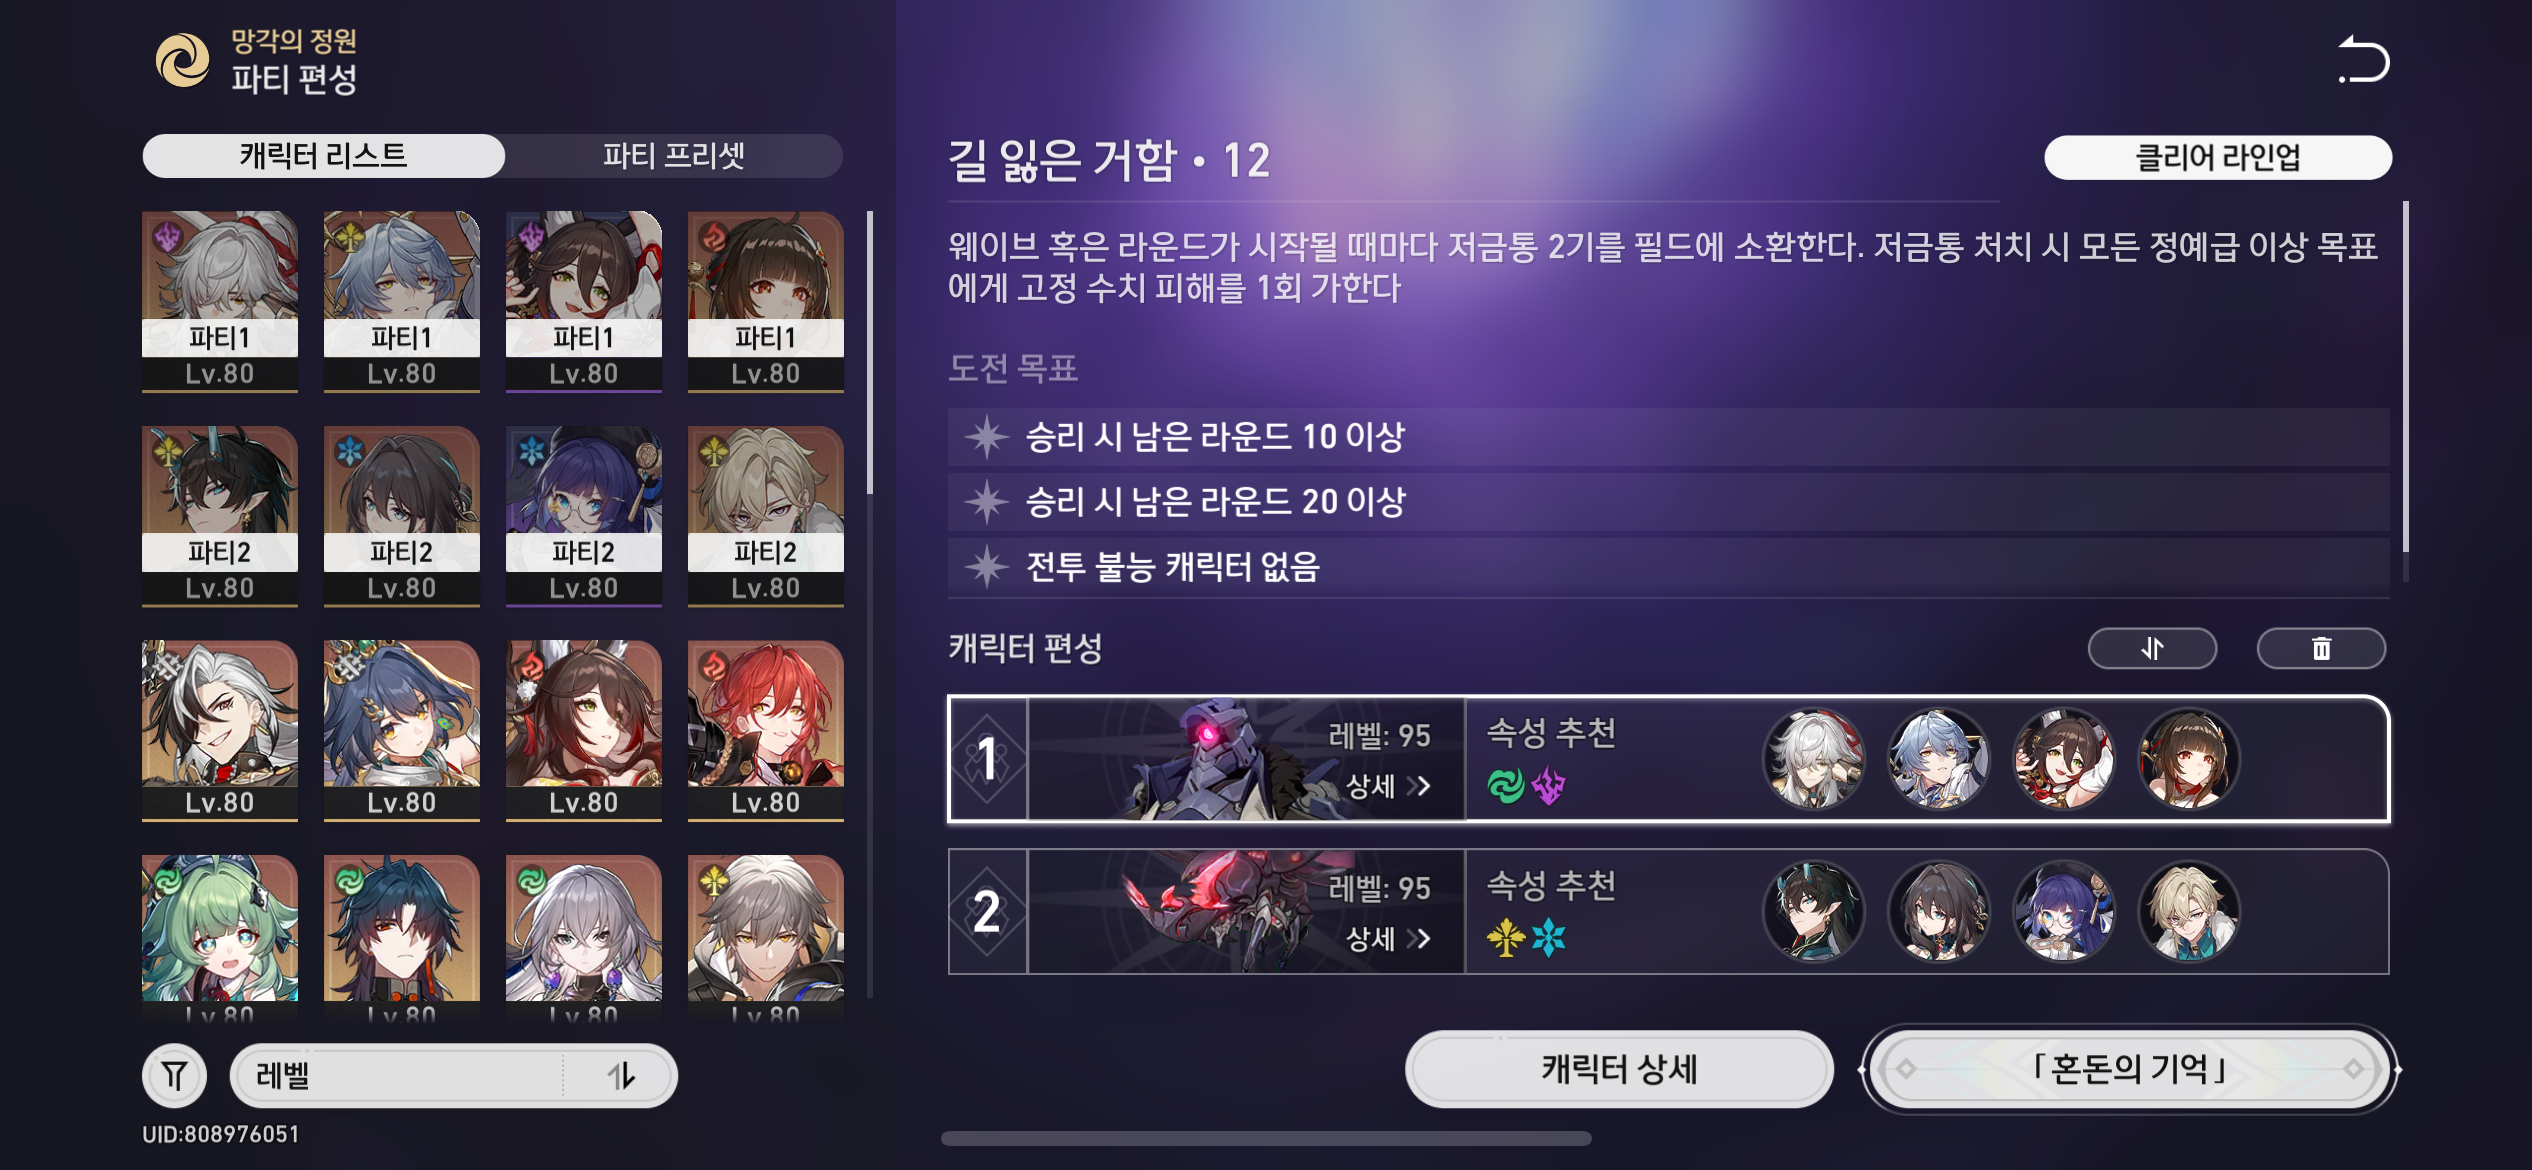Viewport: 2532px width, 1170px height.
Task: Click the ice element icon in team 2's 속성 추천
Action: point(1549,938)
